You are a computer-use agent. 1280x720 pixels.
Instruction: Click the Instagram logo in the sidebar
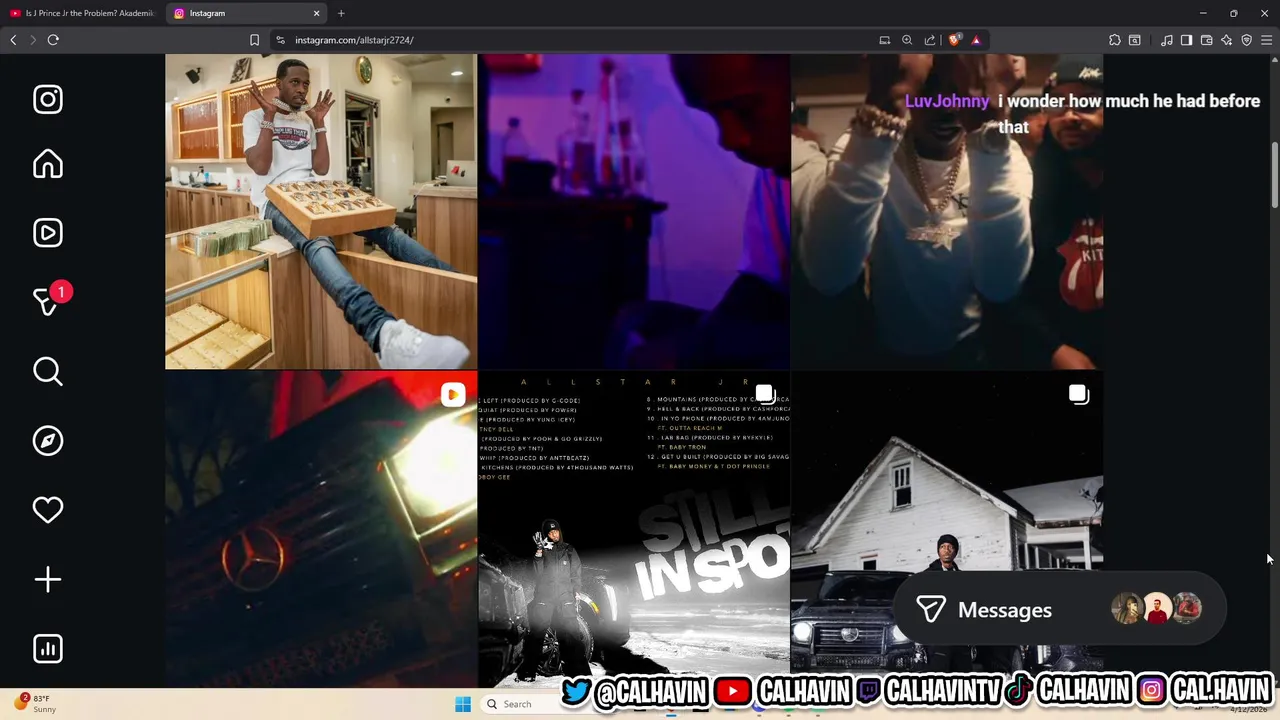[48, 99]
